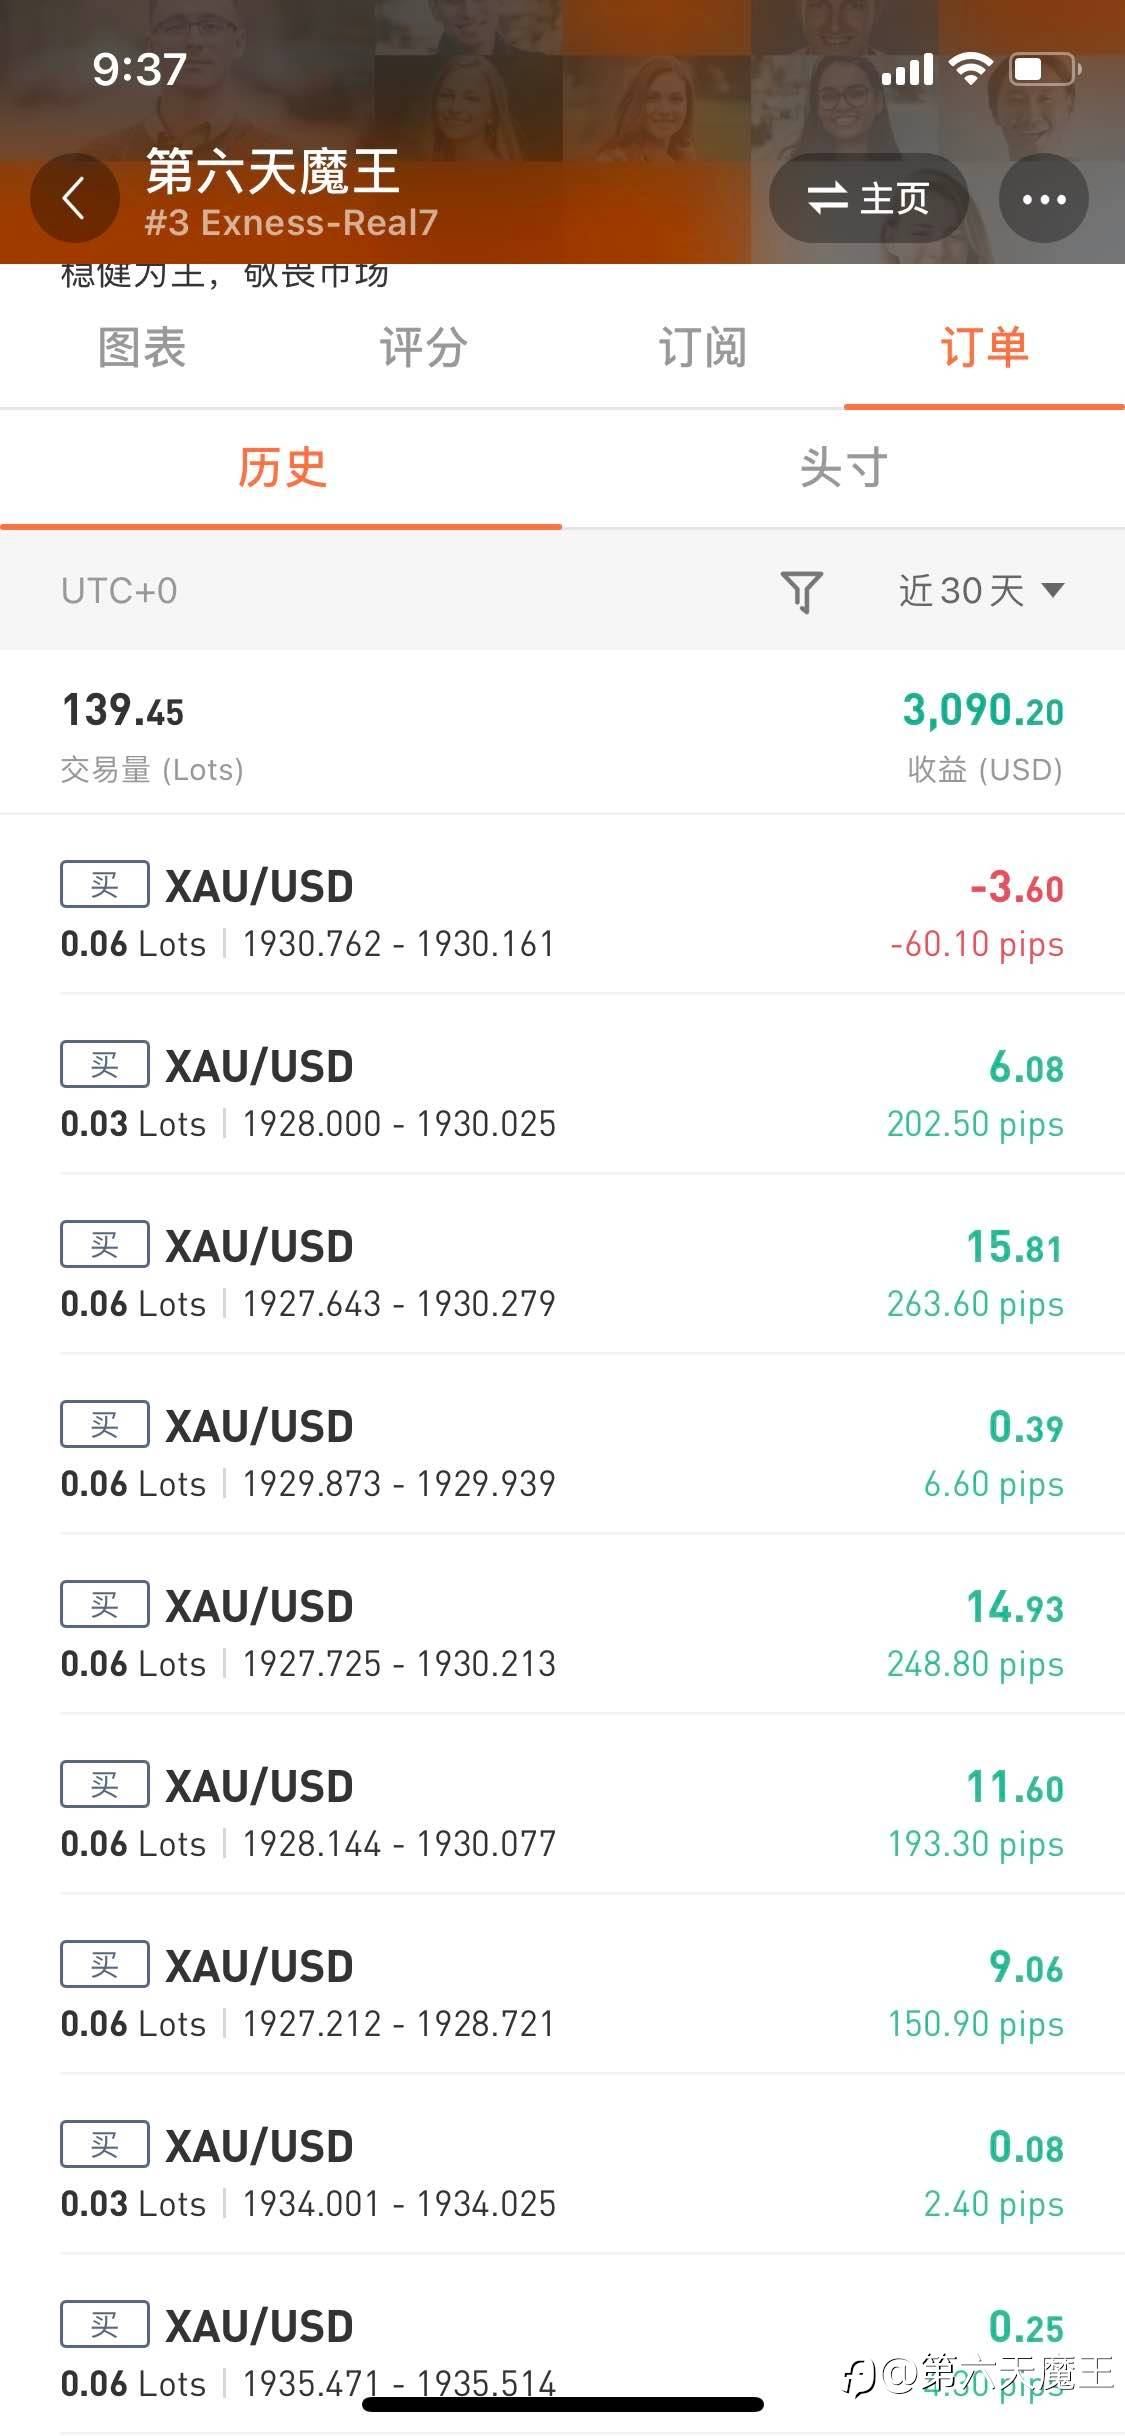The width and height of the screenshot is (1125, 2436).
Task: Open XAU/USD order with 14.93 profit
Action: point(562,1633)
